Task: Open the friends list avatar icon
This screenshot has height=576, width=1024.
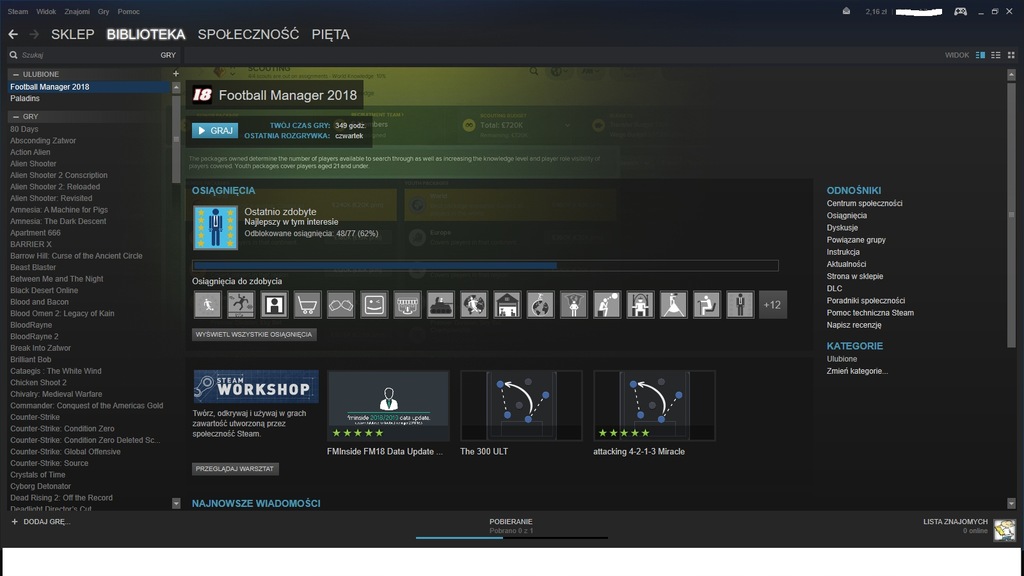Action: (x=1004, y=530)
